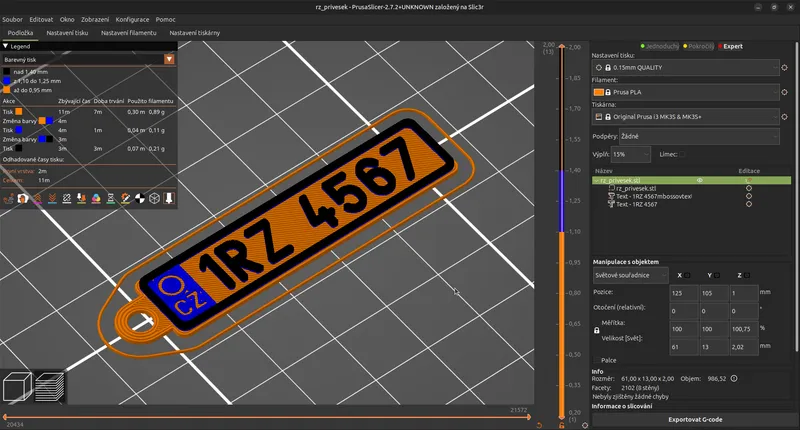The height and width of the screenshot is (430, 800).
Task: Open the Editovat menu
Action: coord(41,19)
